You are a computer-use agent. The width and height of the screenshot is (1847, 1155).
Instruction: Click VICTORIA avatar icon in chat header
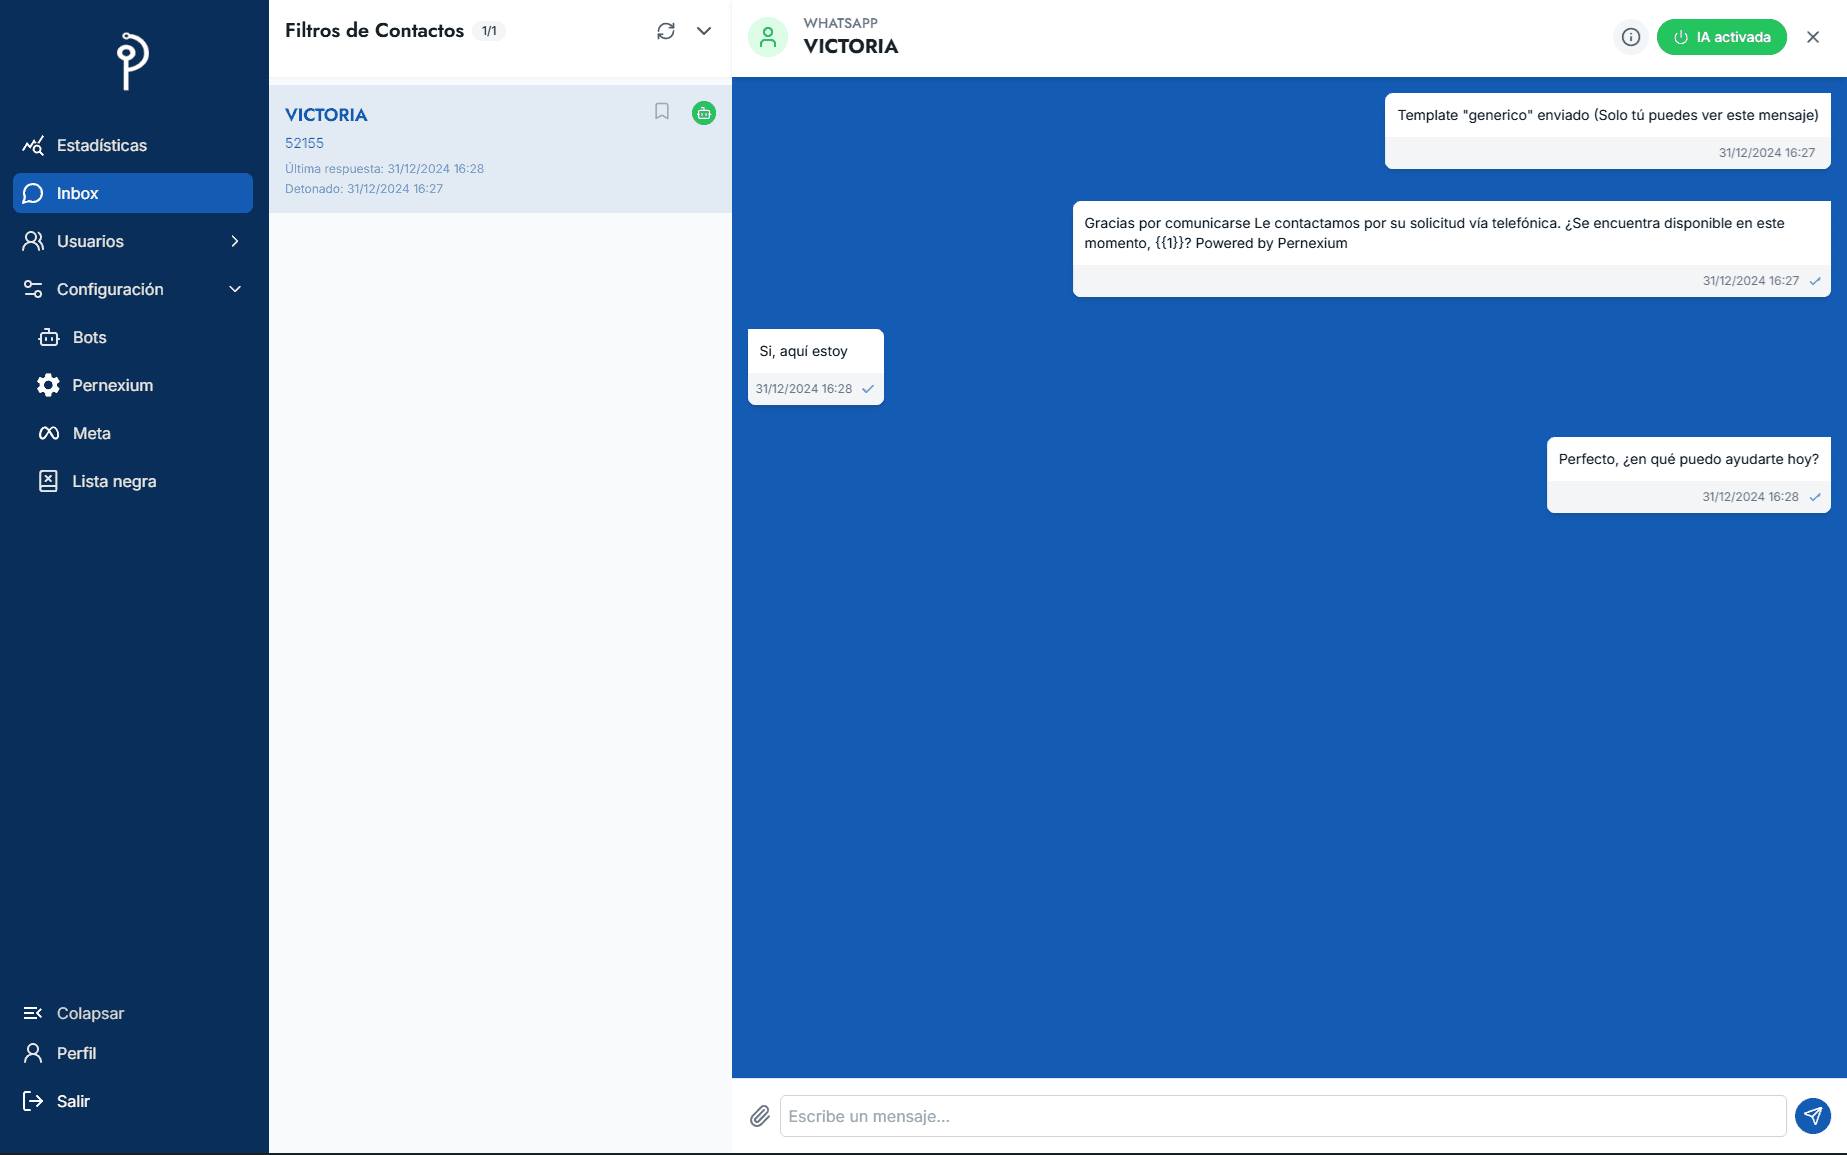coord(768,37)
